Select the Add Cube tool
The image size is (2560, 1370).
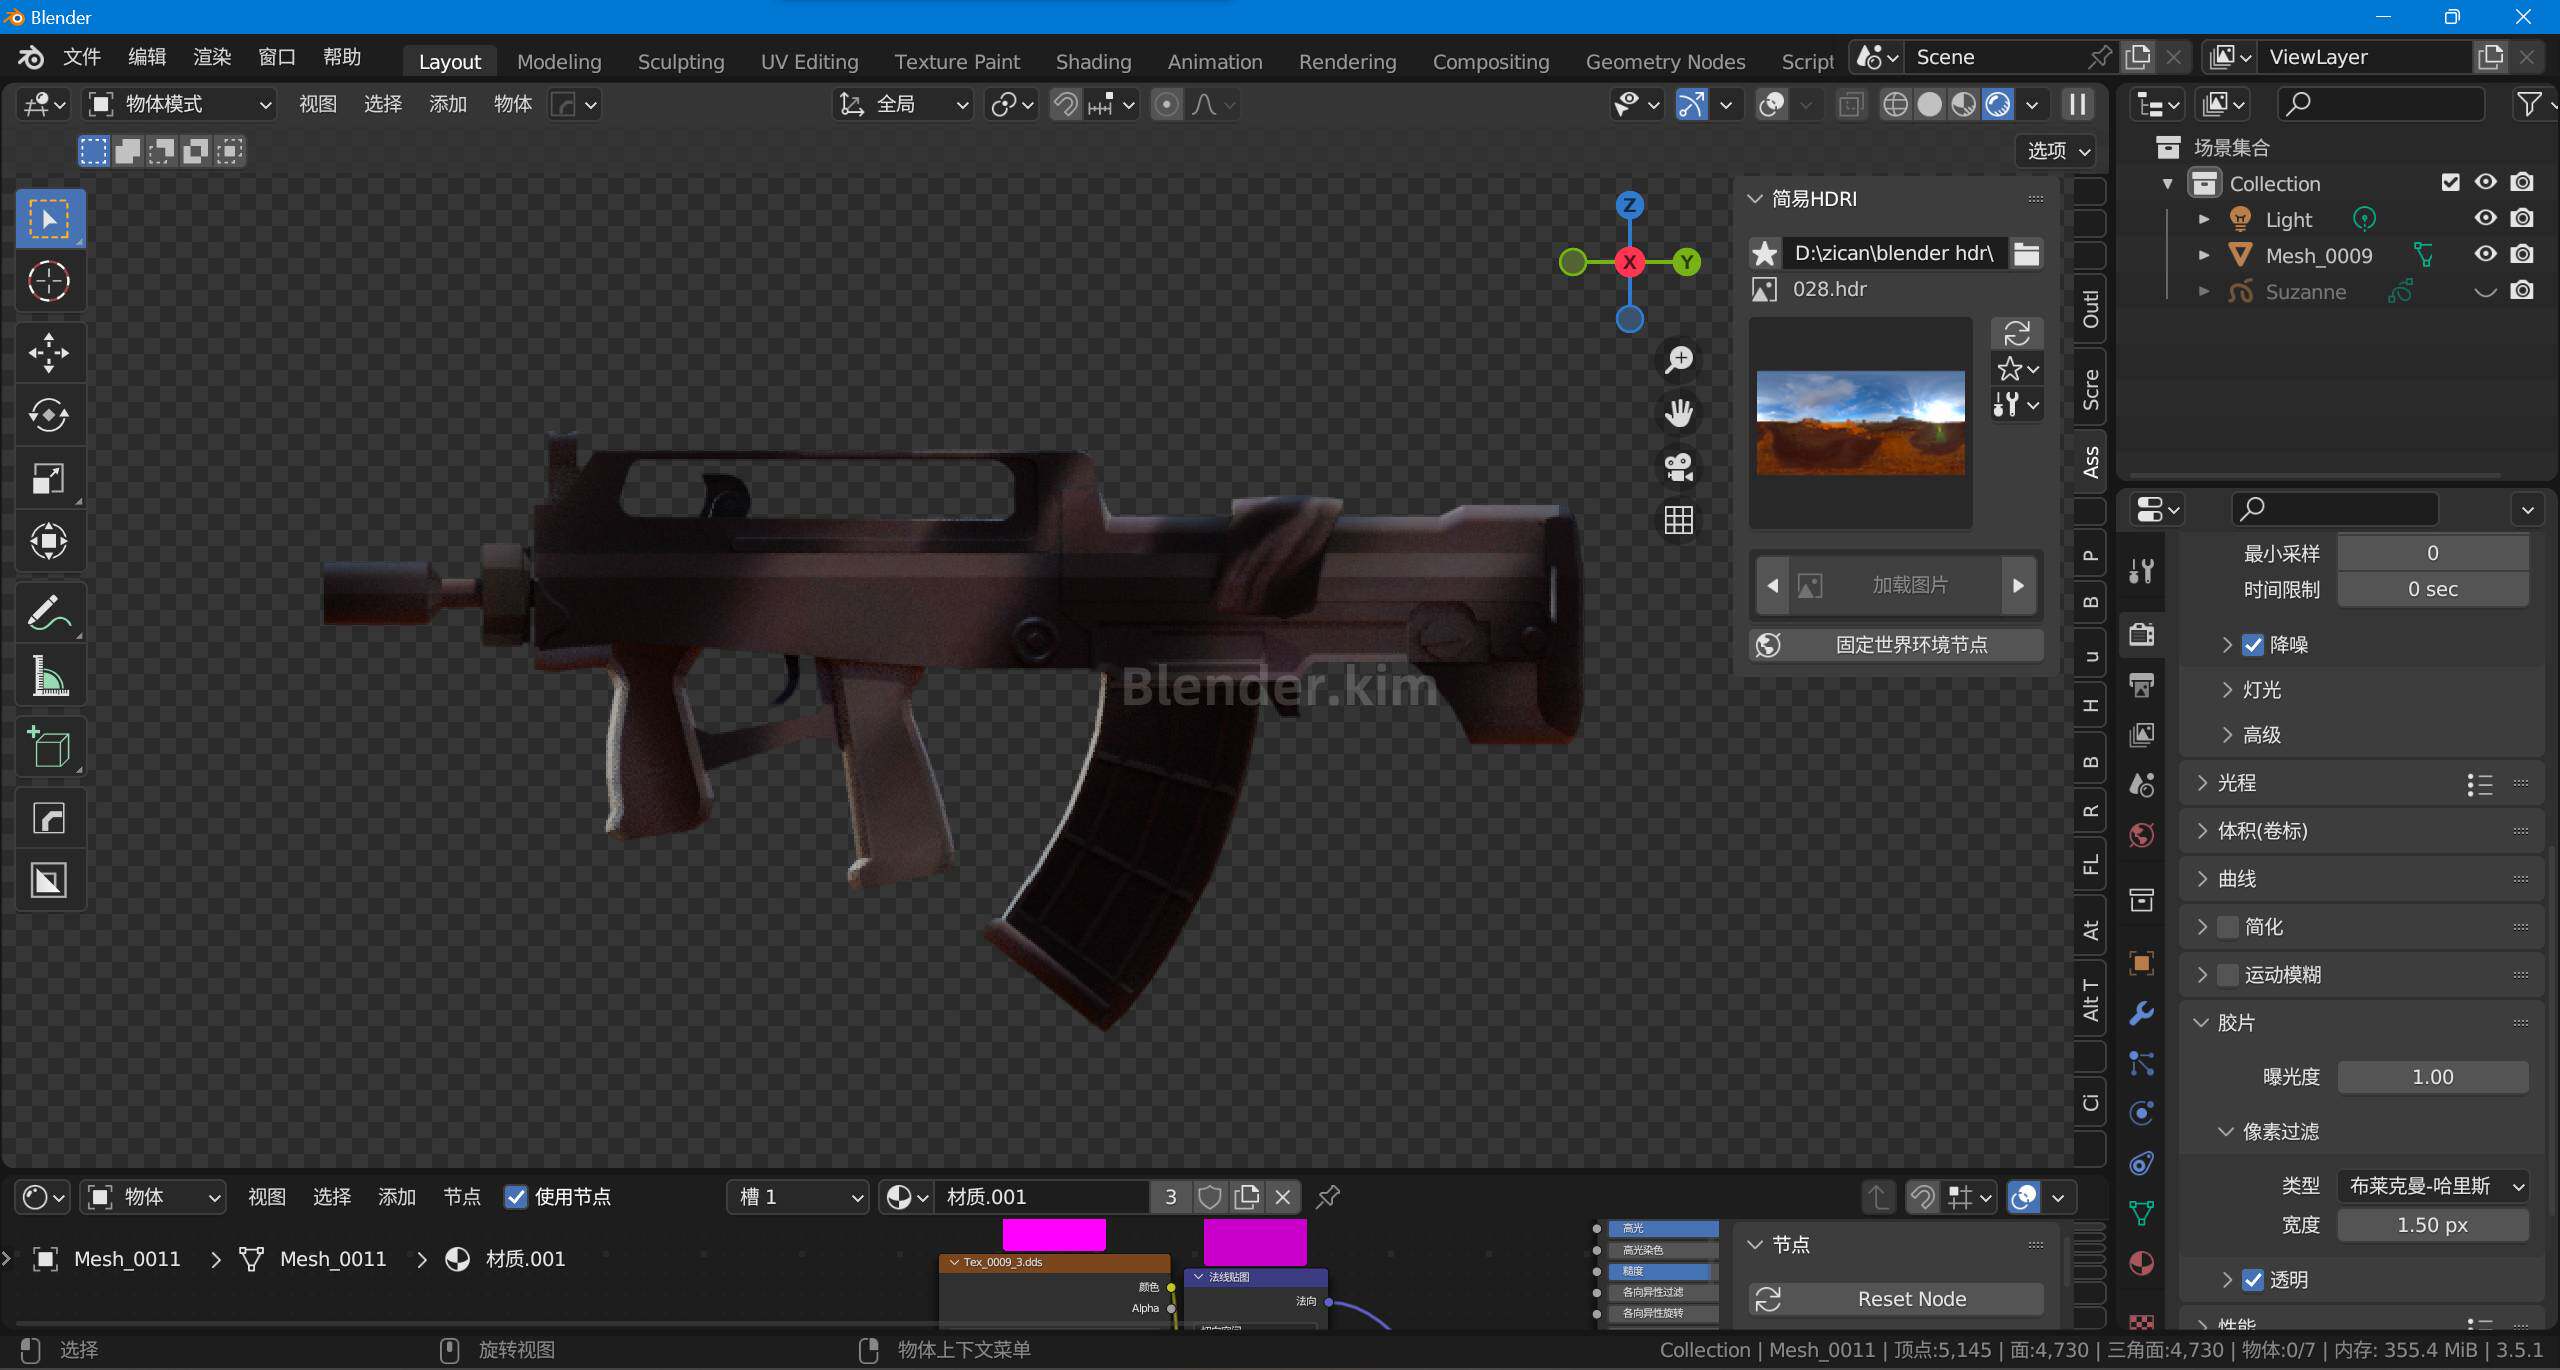(49, 746)
